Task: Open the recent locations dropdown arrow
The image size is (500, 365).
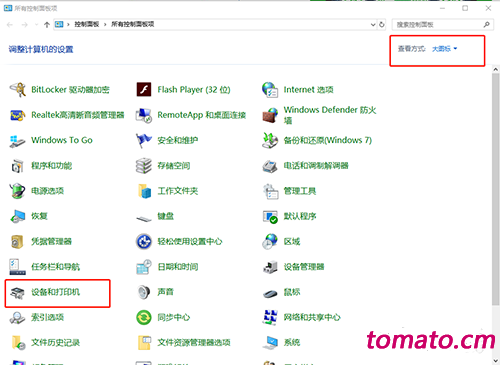Action: tap(36, 24)
